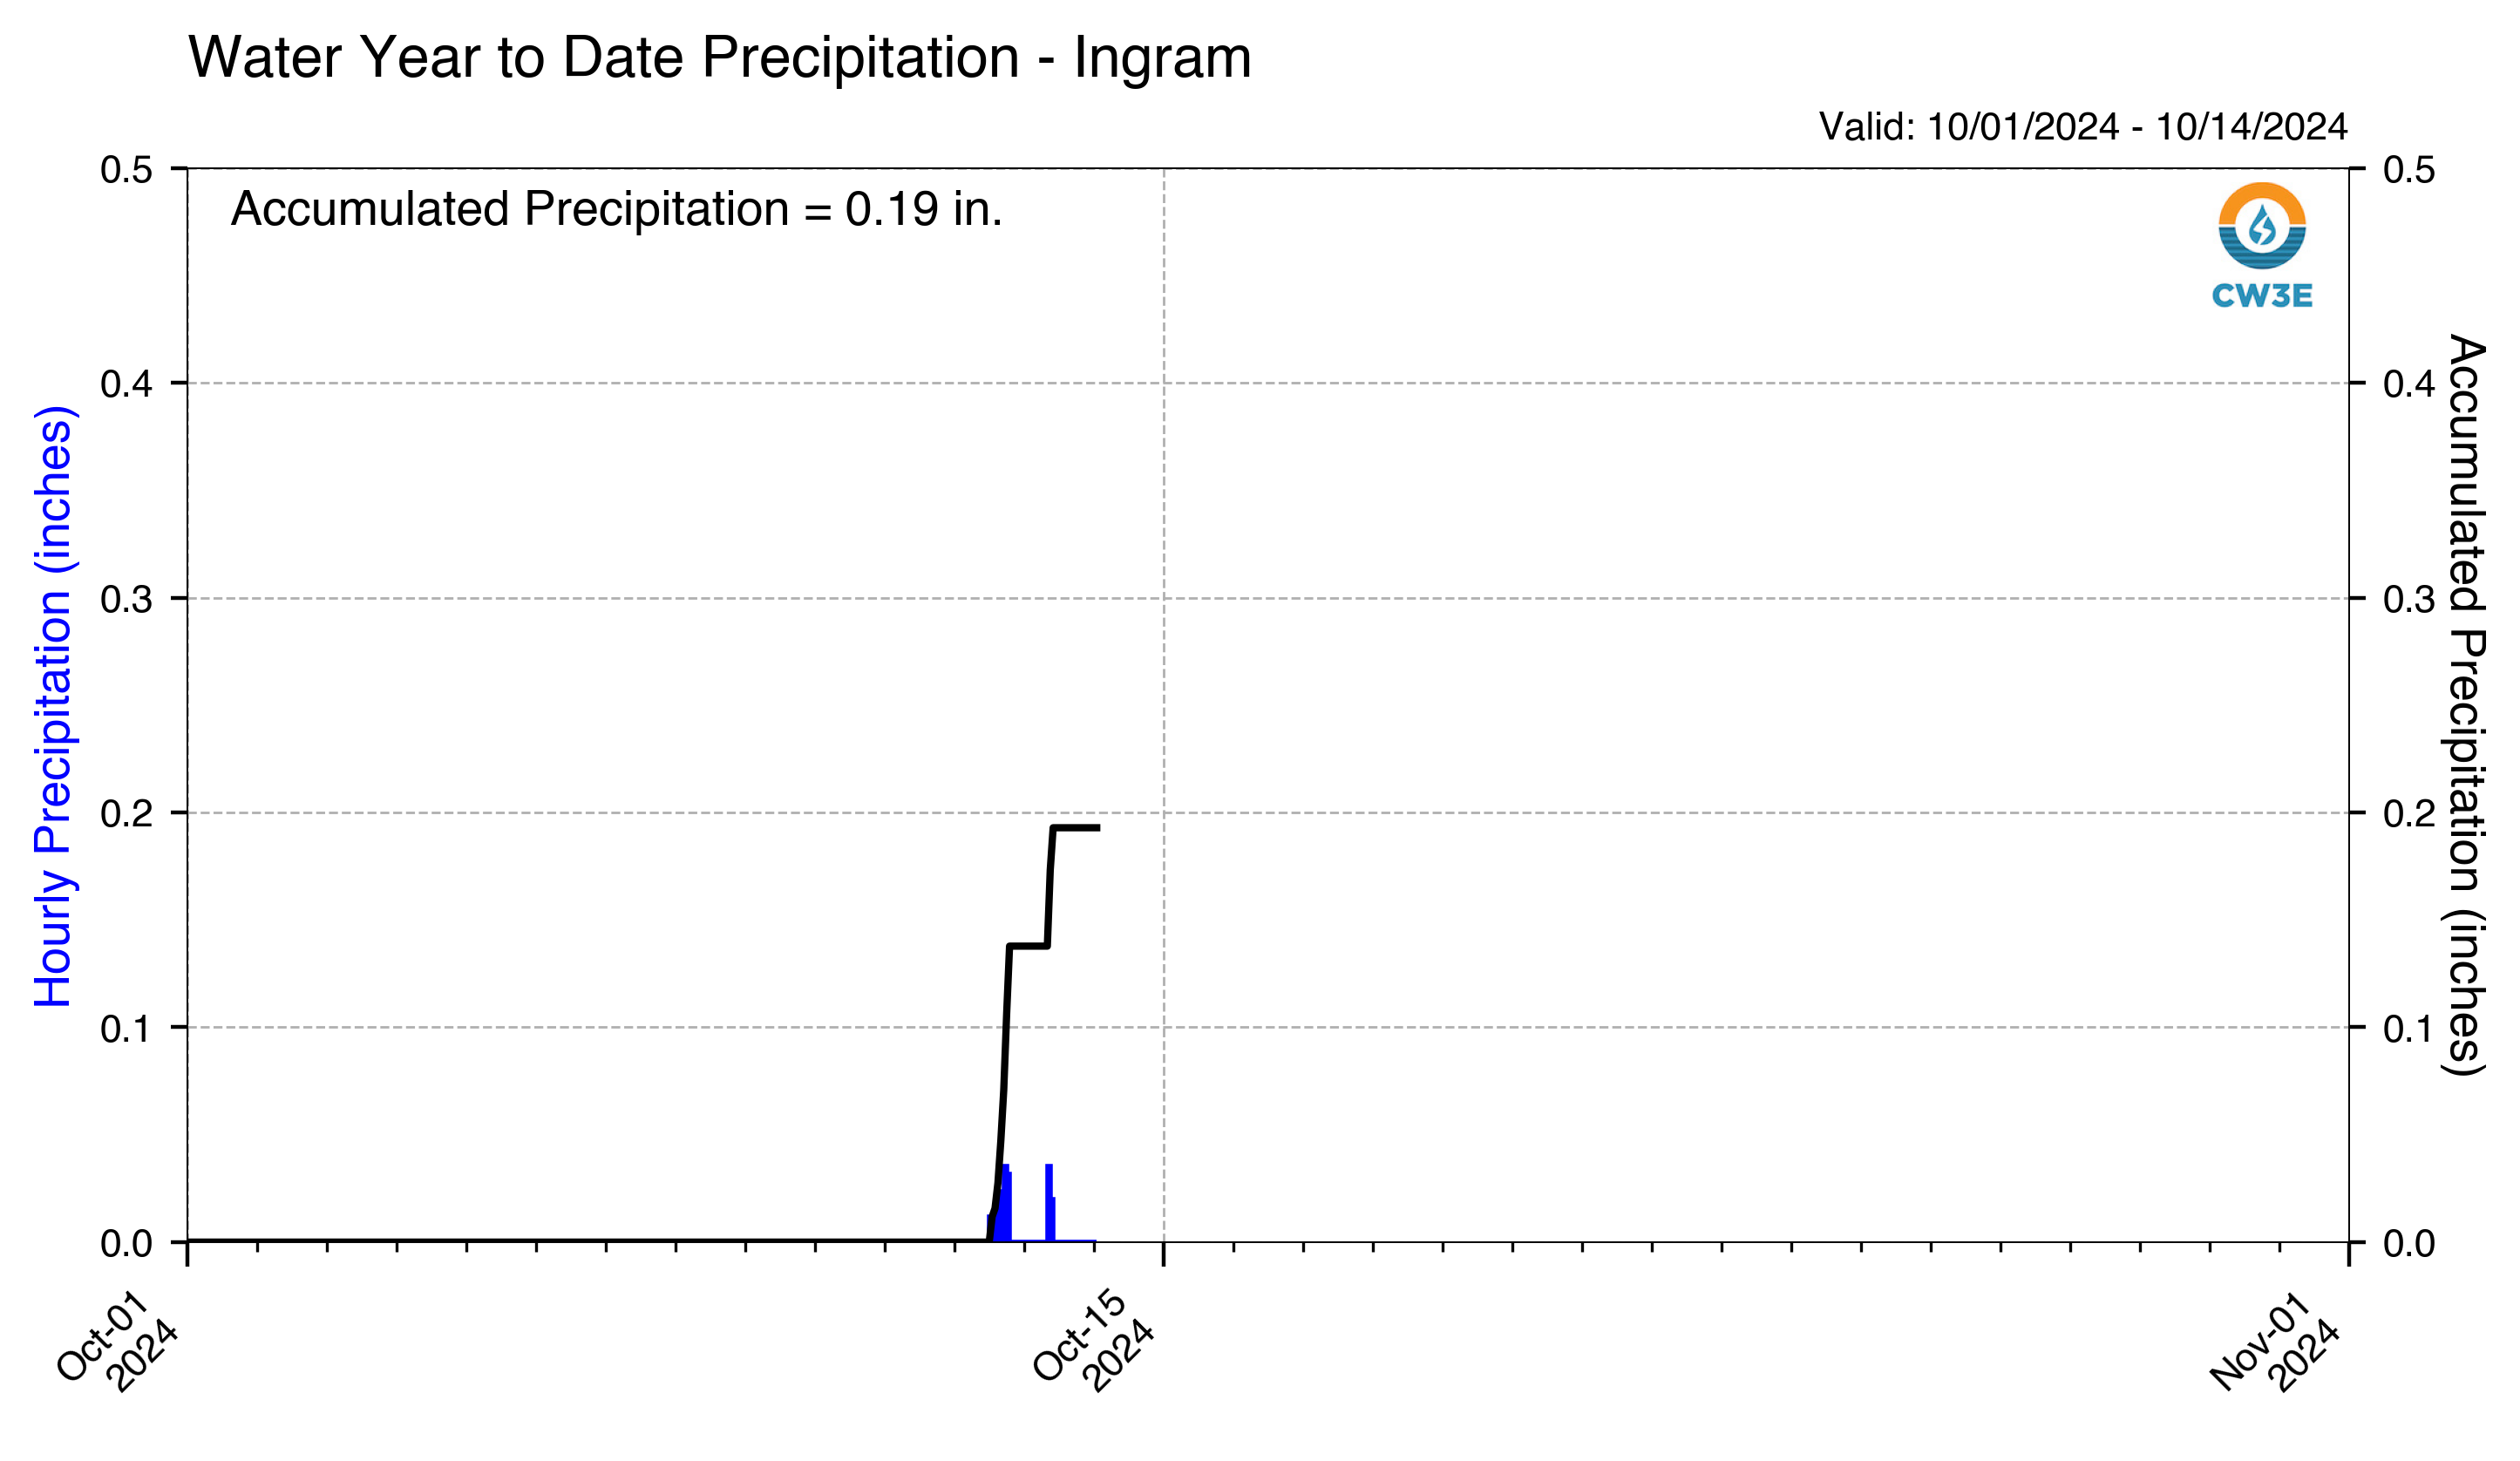This screenshot has width=2520, height=1461.
Task: Select the Oct-01 2024 axis label
Action: (x=118, y=1340)
